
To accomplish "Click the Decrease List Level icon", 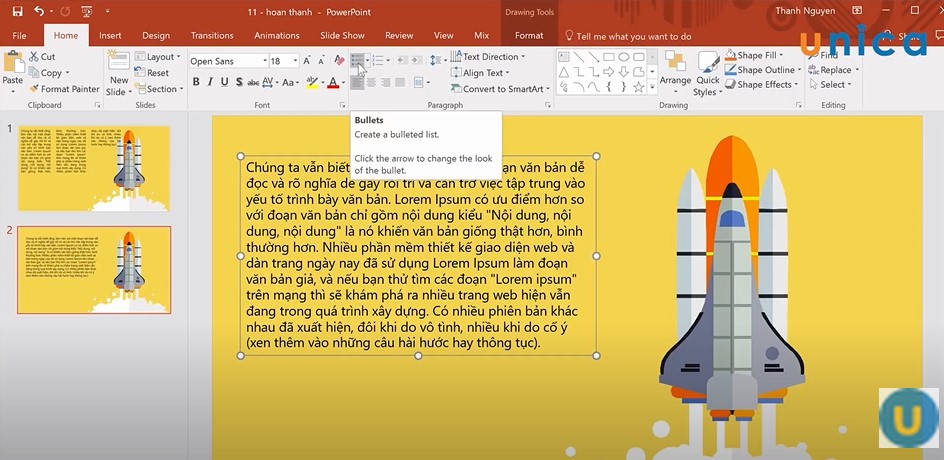I will [x=402, y=60].
